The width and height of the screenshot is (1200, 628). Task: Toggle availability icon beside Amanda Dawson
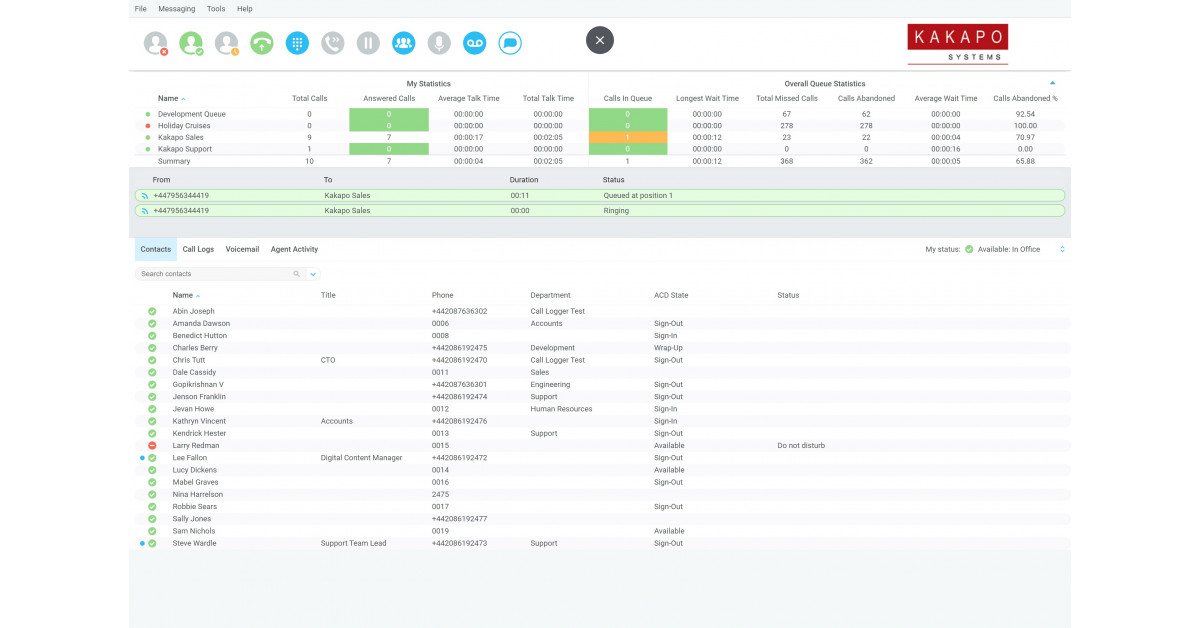pos(151,323)
